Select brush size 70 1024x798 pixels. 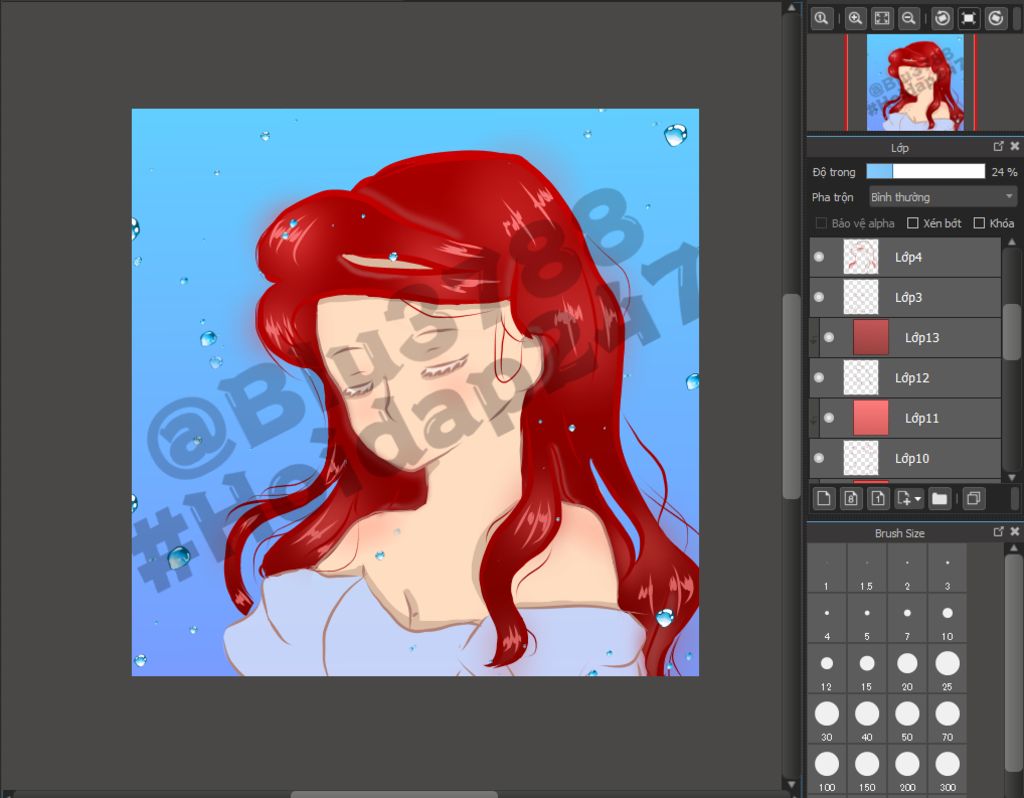(x=947, y=720)
